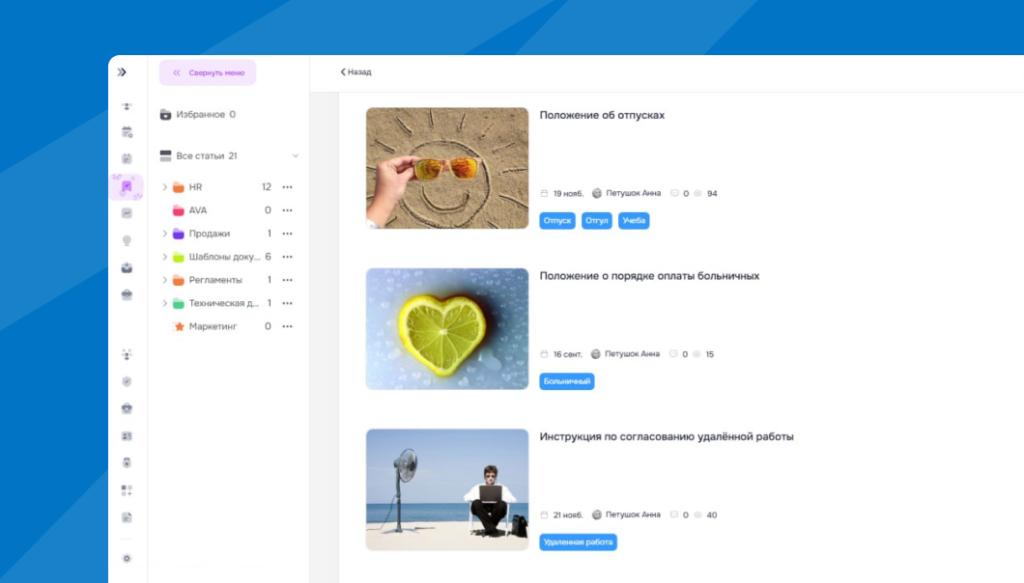Expand the Регламенты folder arrow
1024x583 pixels.
click(164, 280)
